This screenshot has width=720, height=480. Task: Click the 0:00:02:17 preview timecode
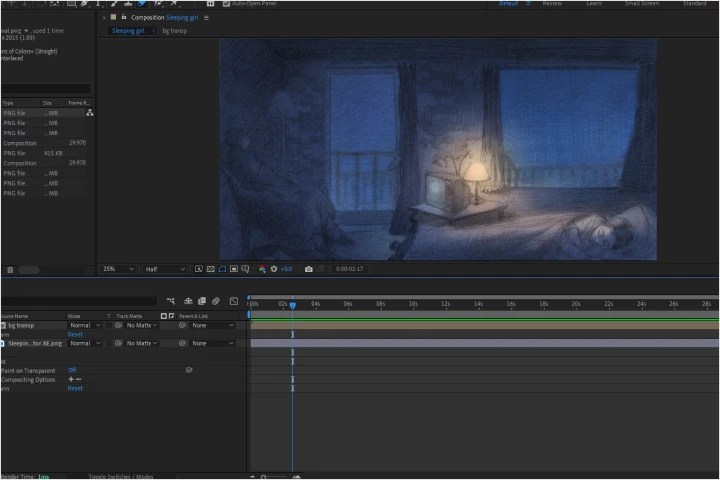click(349, 269)
